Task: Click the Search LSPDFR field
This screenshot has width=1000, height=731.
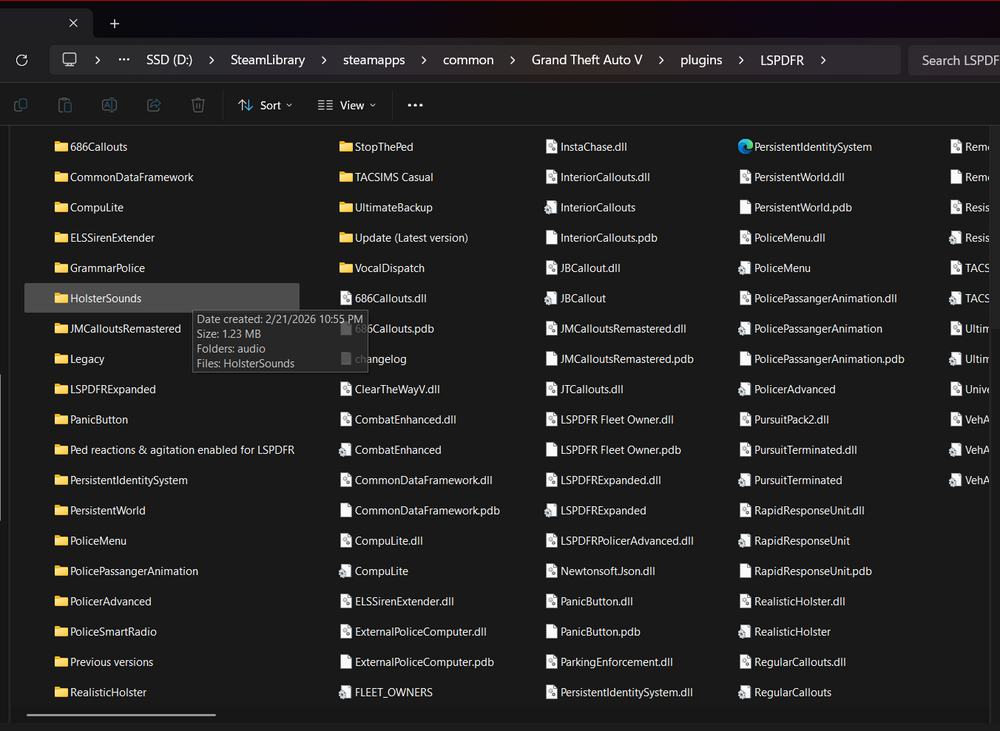Action: coord(955,60)
